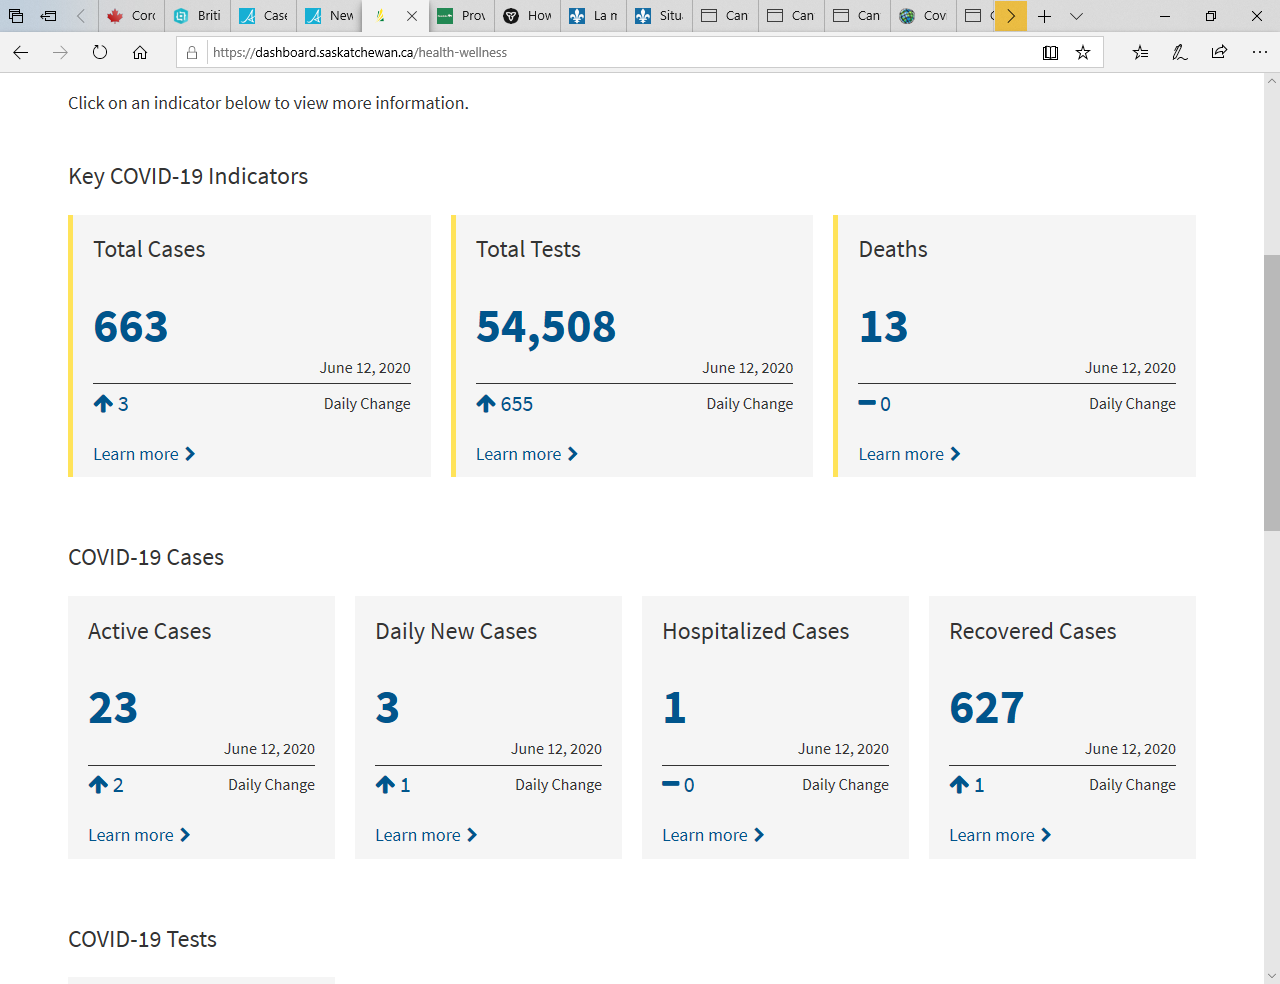This screenshot has height=984, width=1280.
Task: Click the set tabs aside icon
Action: [x=48, y=16]
